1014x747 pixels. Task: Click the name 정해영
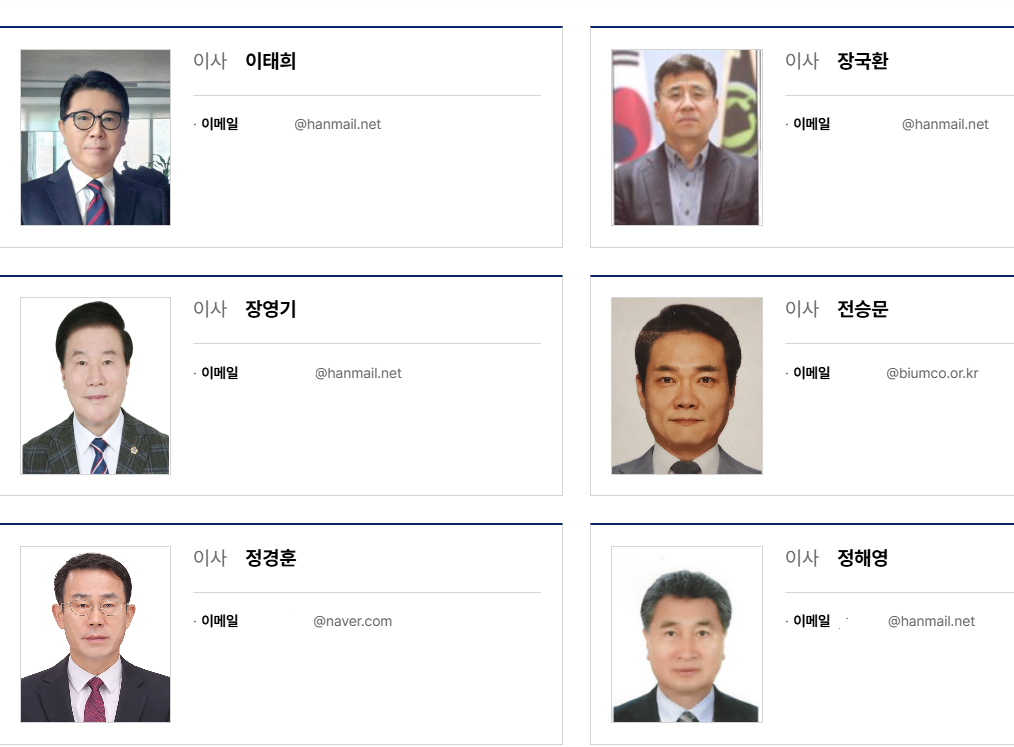coord(863,558)
